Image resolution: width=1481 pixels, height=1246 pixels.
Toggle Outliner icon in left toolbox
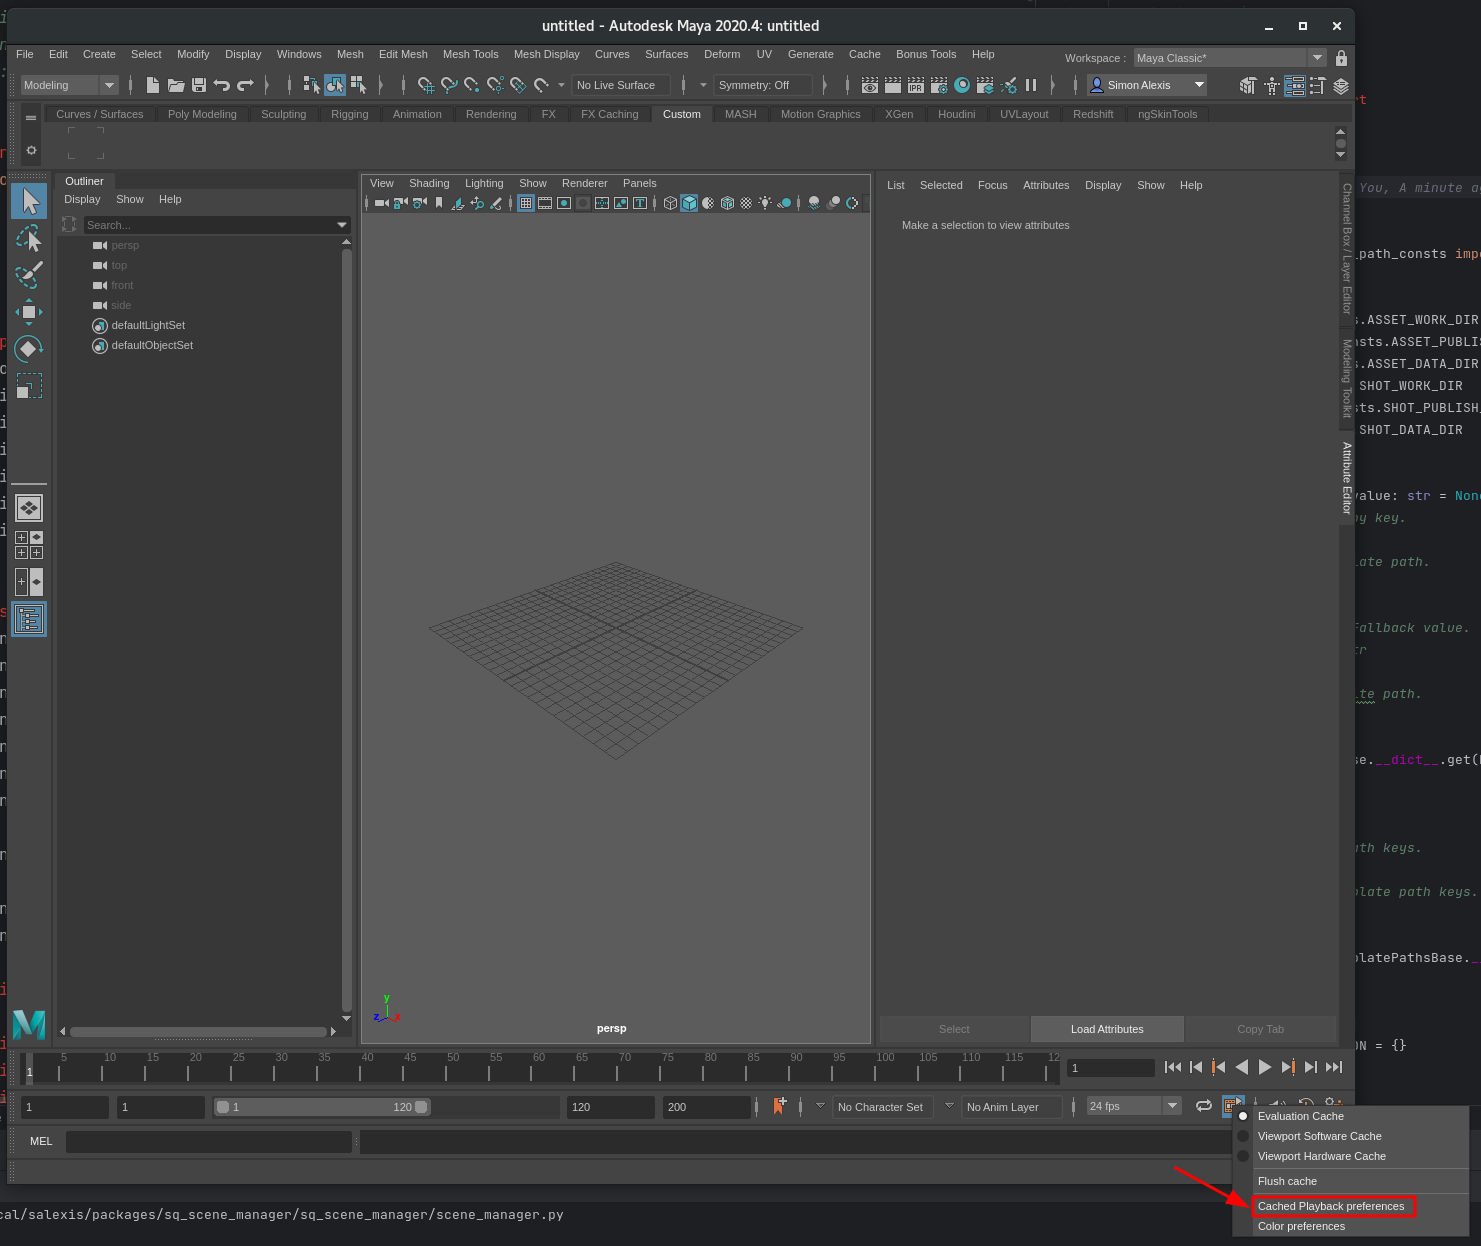pyautogui.click(x=29, y=619)
